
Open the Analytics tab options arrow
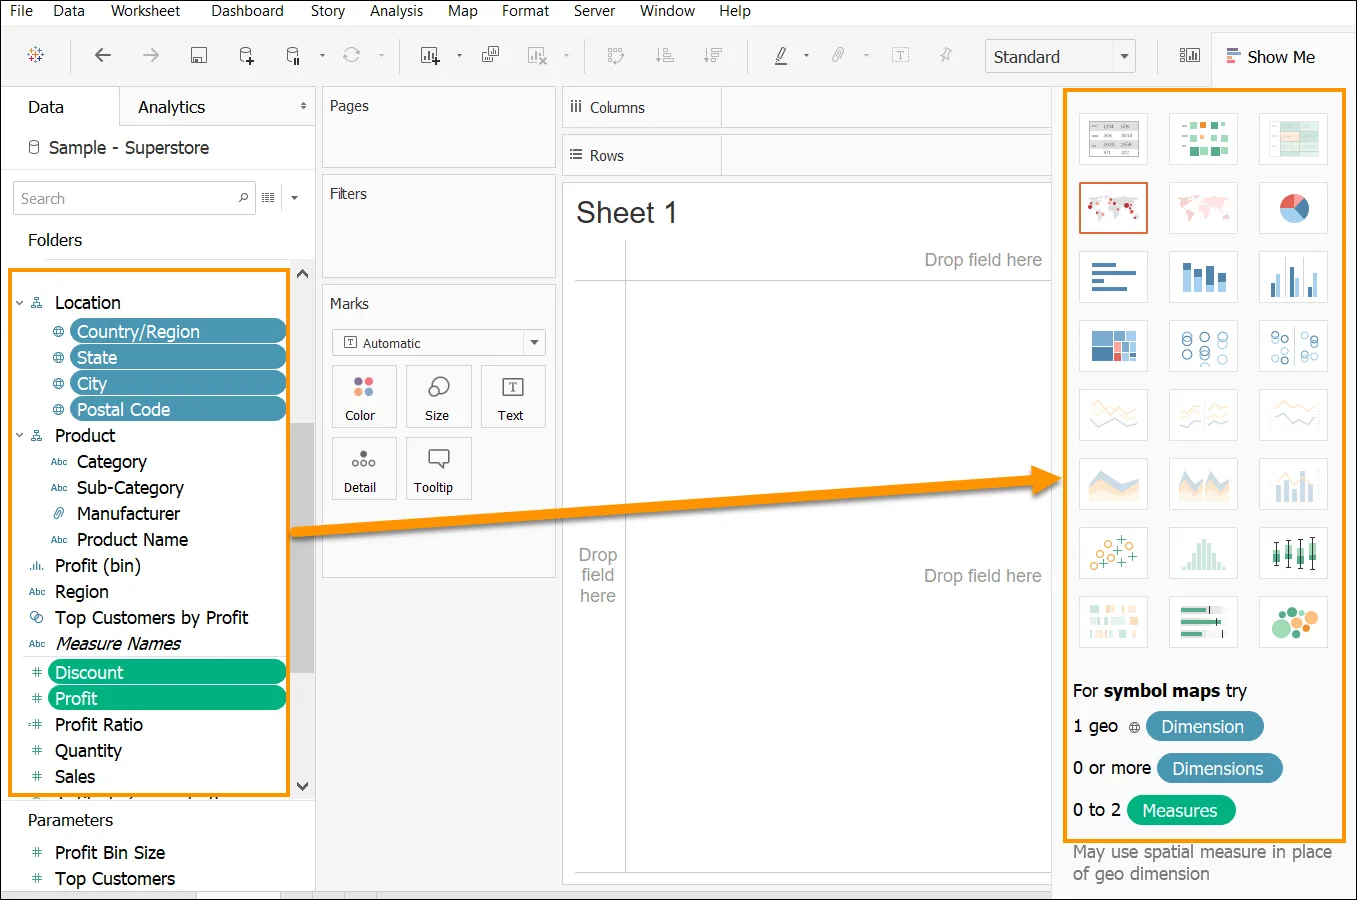tap(303, 106)
